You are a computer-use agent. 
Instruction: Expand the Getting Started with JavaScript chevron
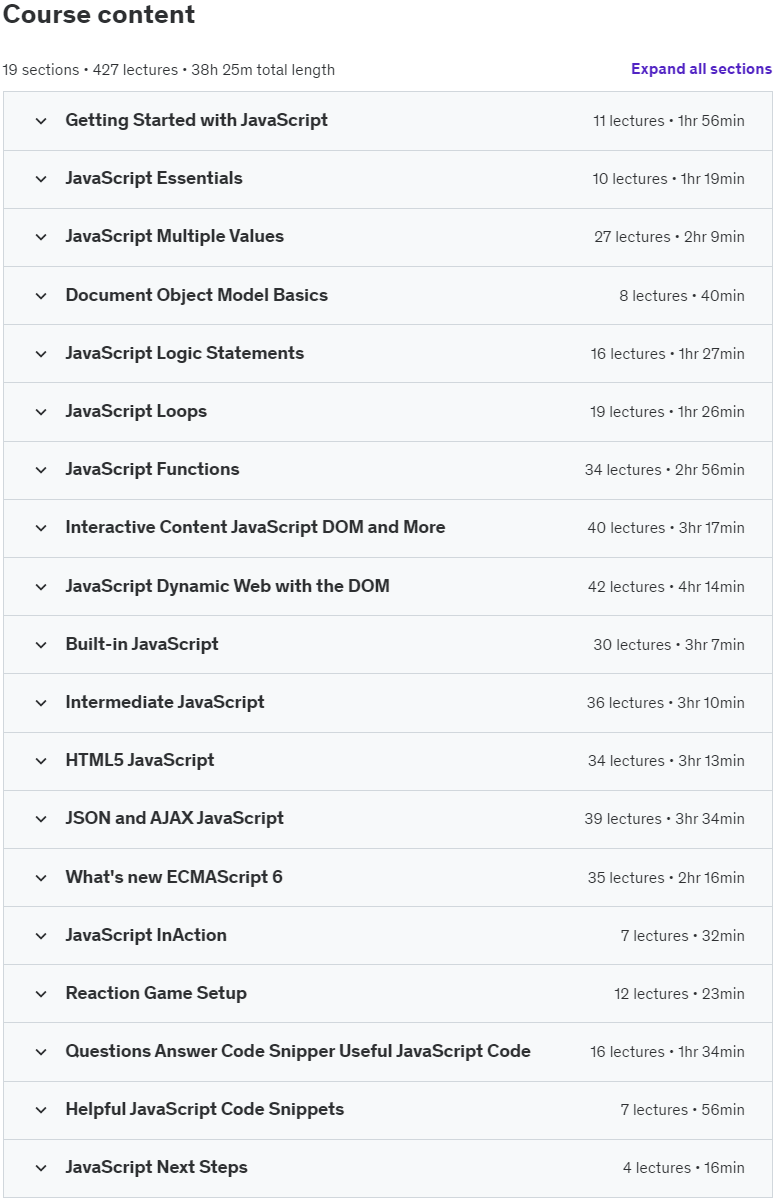click(41, 121)
